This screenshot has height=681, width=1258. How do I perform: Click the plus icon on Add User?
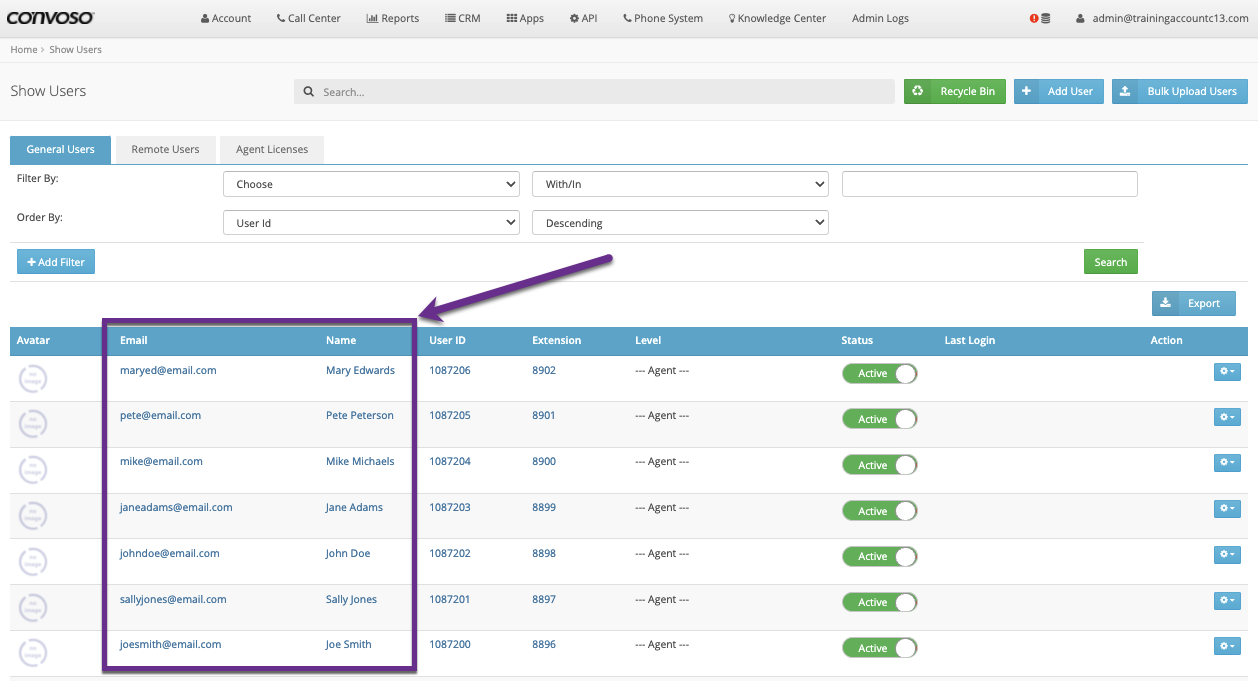[1027, 91]
